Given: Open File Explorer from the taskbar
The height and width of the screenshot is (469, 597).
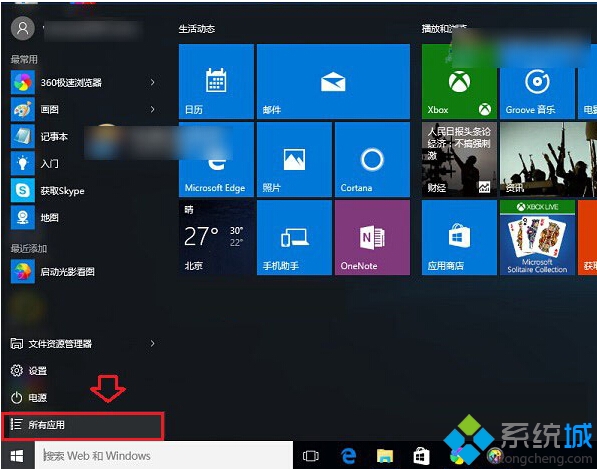Looking at the screenshot, I should [385, 456].
